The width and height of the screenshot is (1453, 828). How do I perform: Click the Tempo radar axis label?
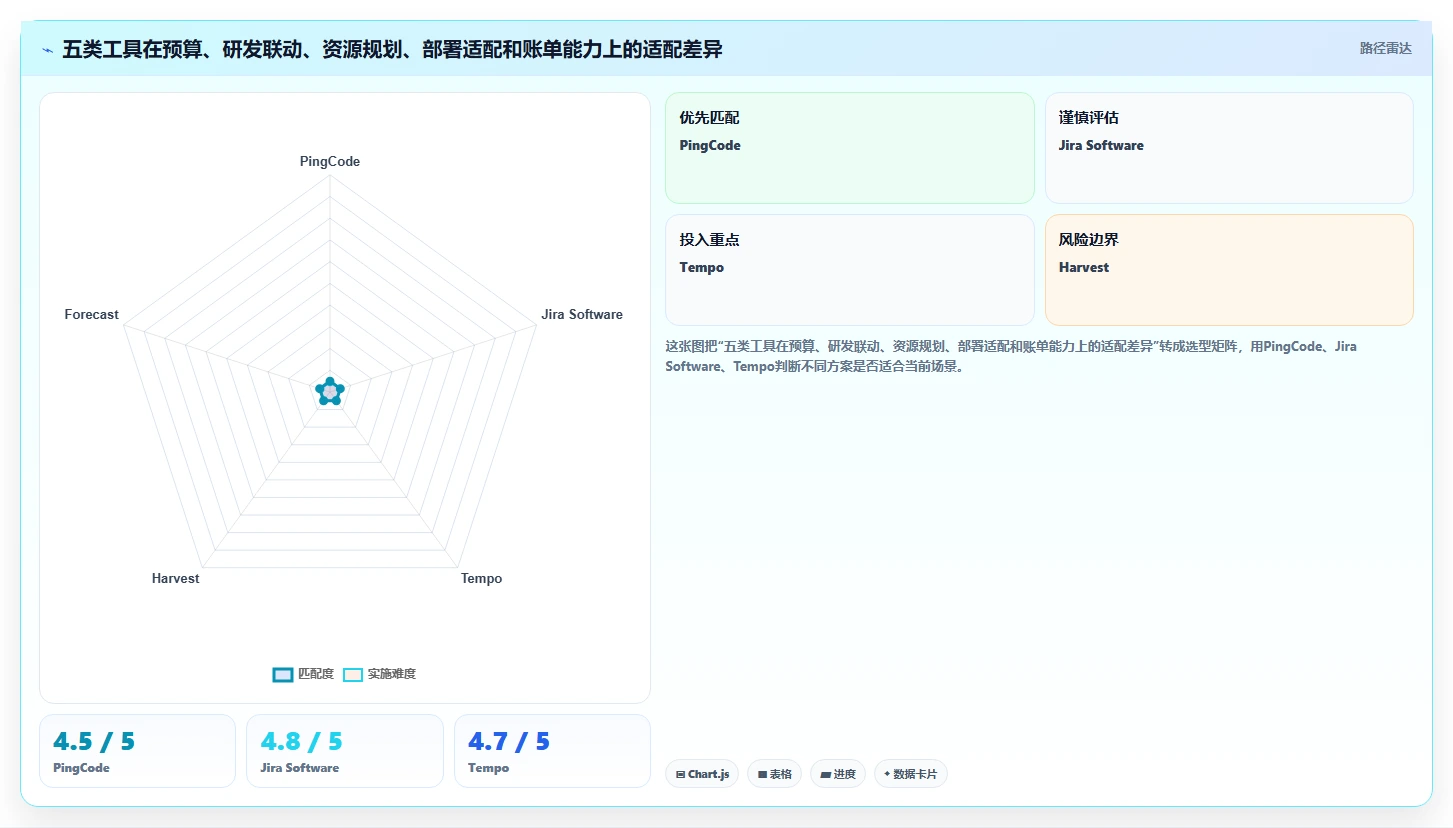pyautogui.click(x=482, y=578)
